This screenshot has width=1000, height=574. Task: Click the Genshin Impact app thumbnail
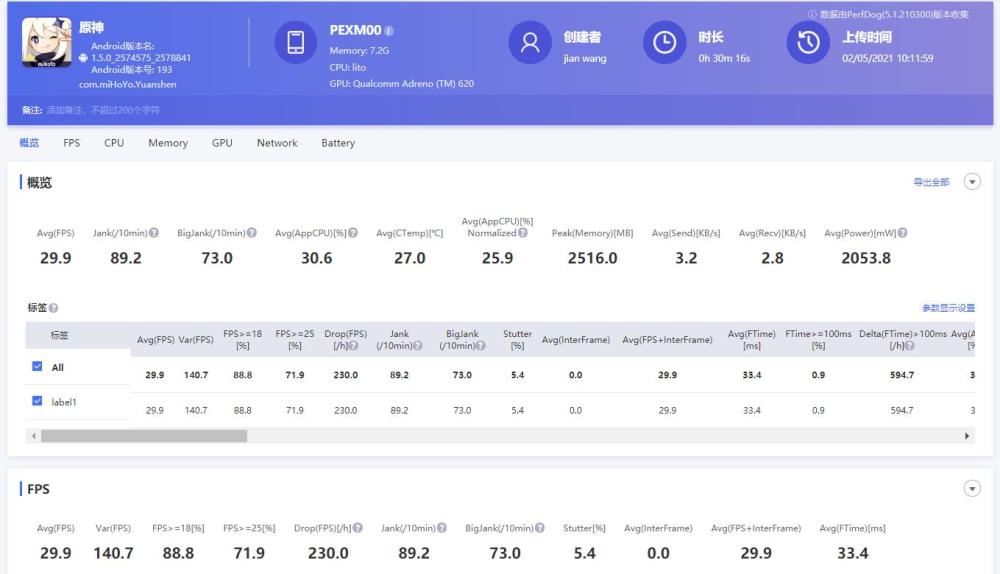point(46,43)
